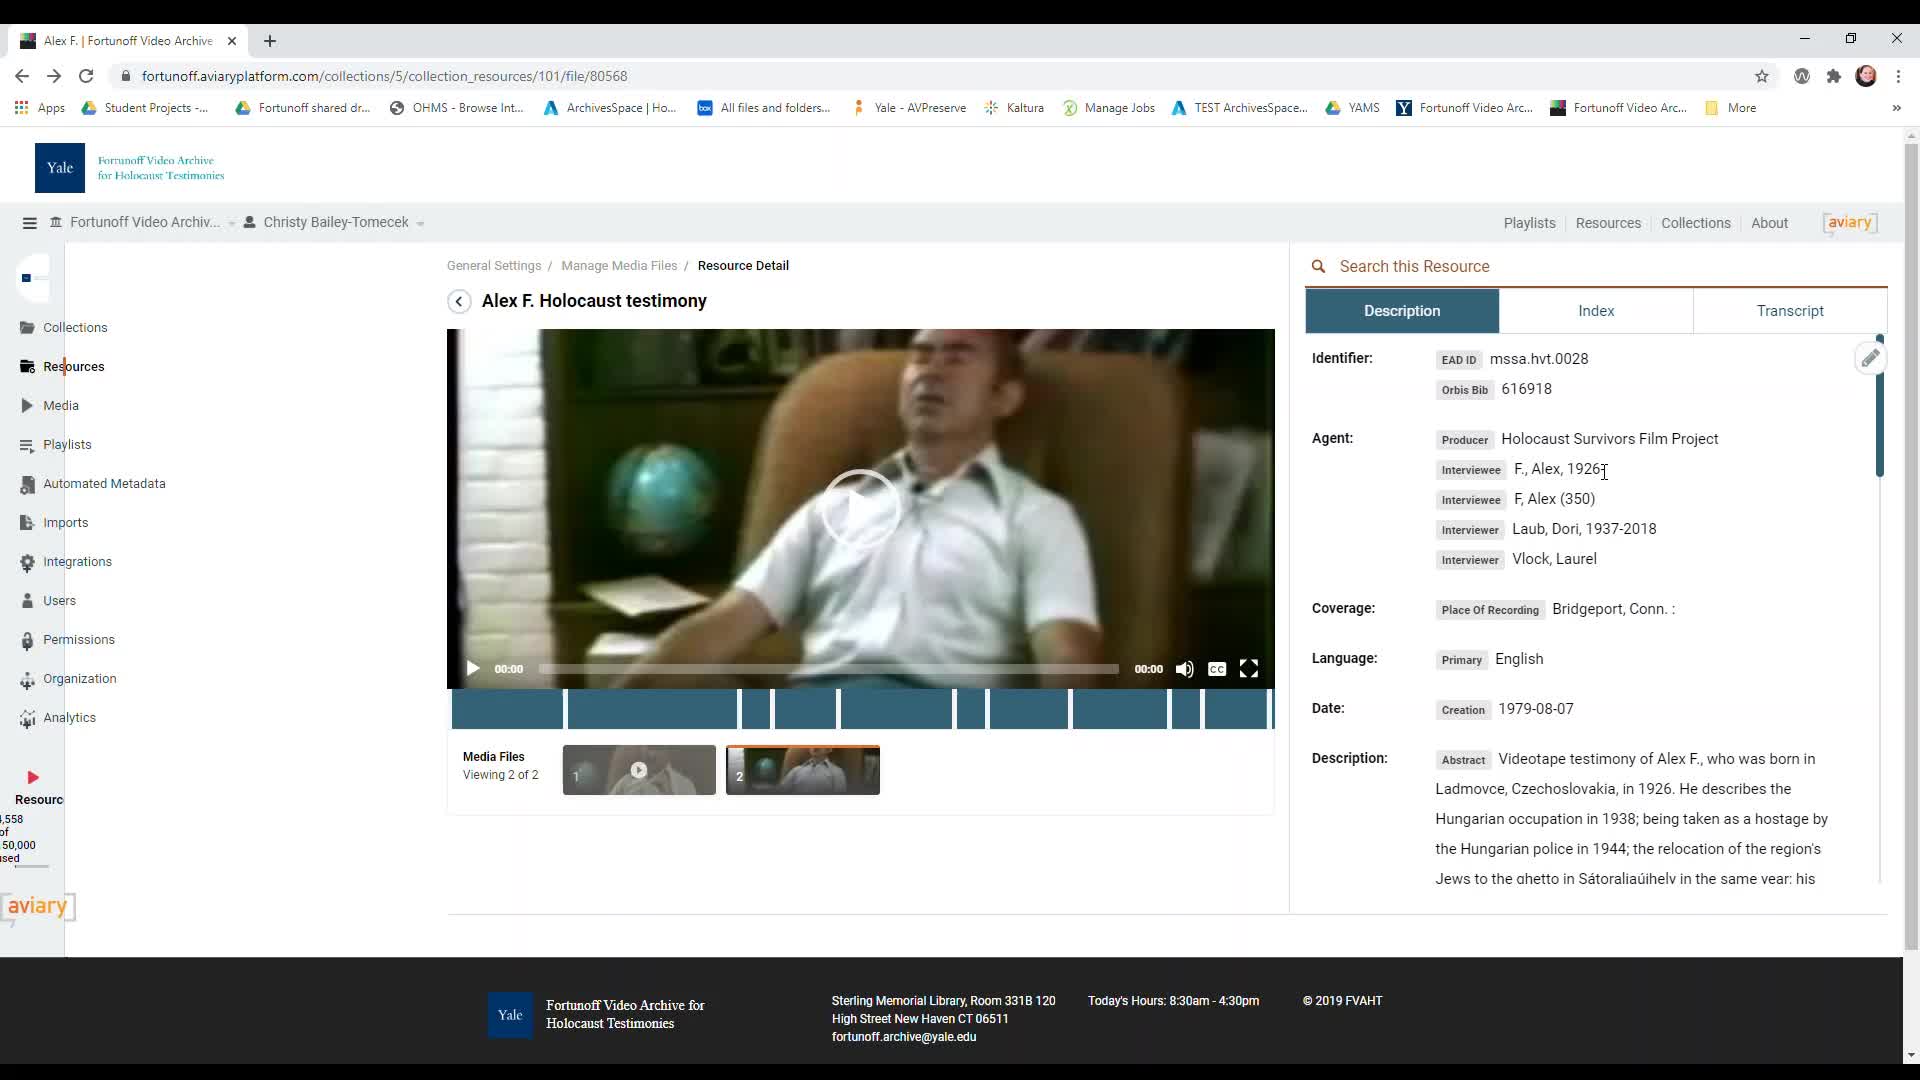Enter fullscreen video mode
The image size is (1920, 1080).
[1249, 669]
